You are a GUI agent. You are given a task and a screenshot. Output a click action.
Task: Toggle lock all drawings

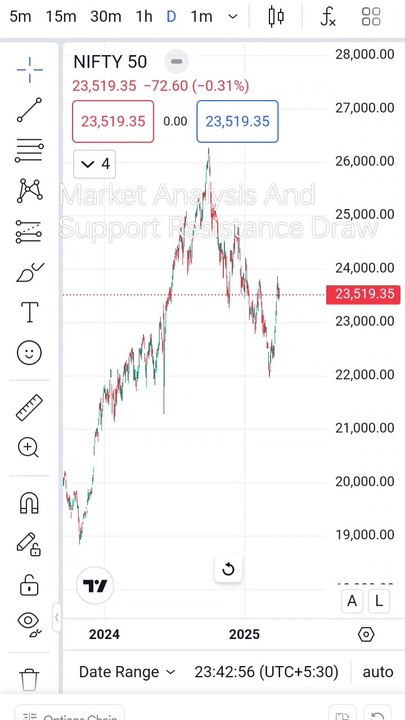point(28,585)
